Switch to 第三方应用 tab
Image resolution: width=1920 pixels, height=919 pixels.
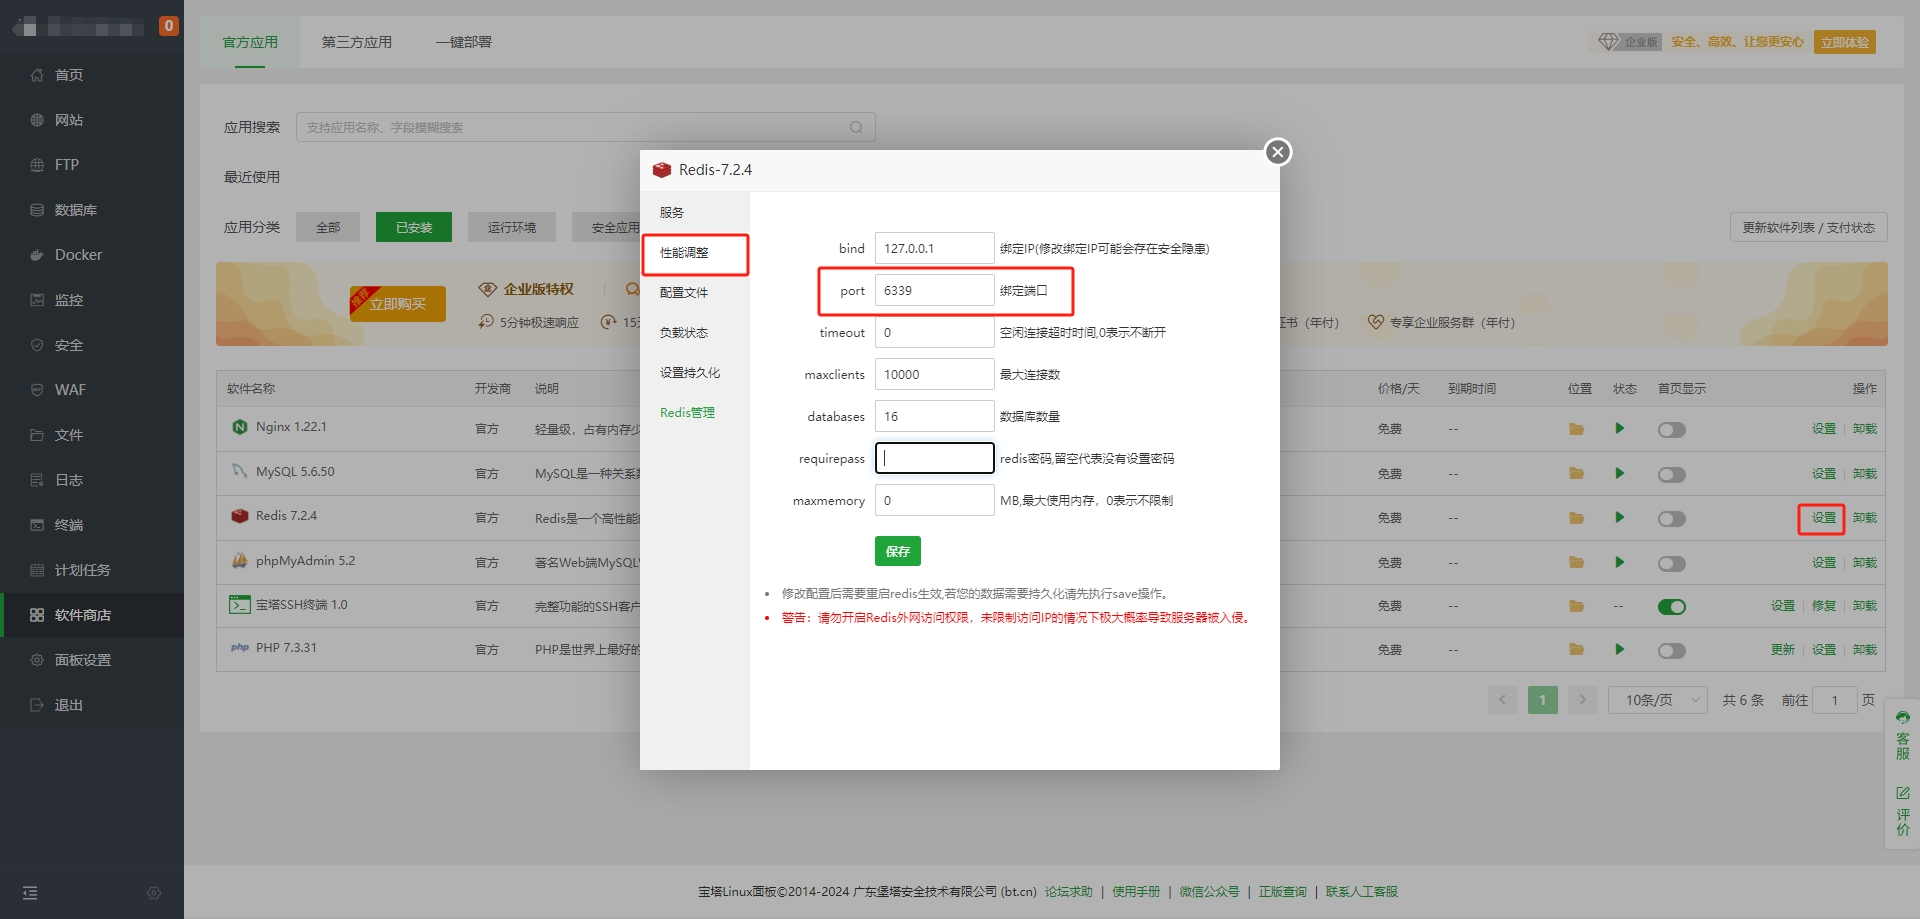356,42
